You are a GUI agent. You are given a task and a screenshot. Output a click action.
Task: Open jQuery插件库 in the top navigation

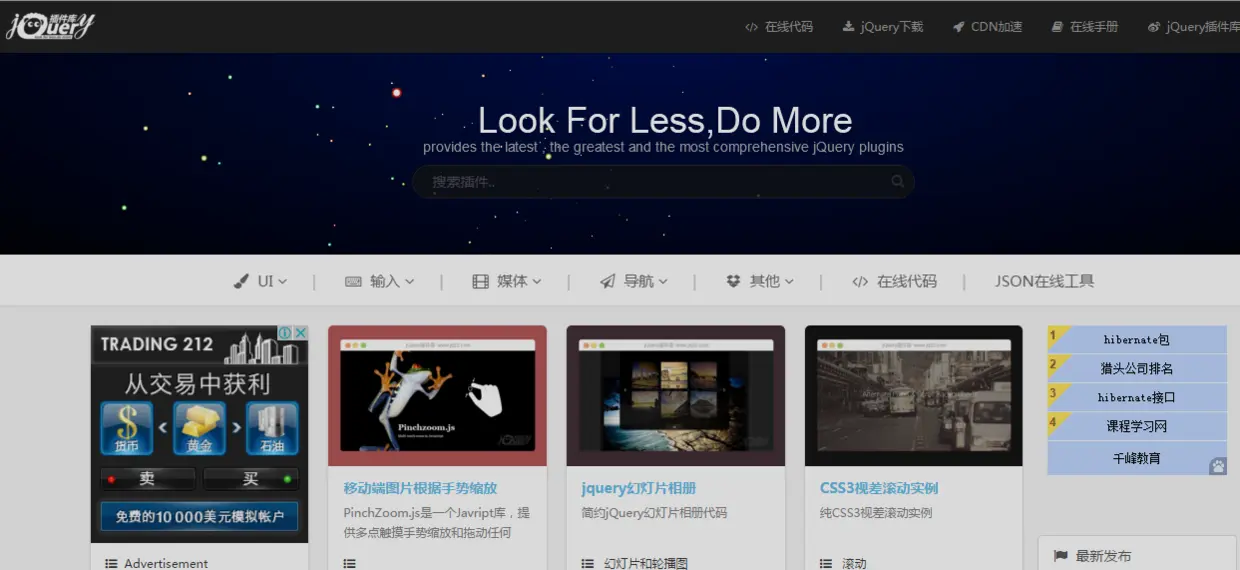pyautogui.click(x=1203, y=27)
